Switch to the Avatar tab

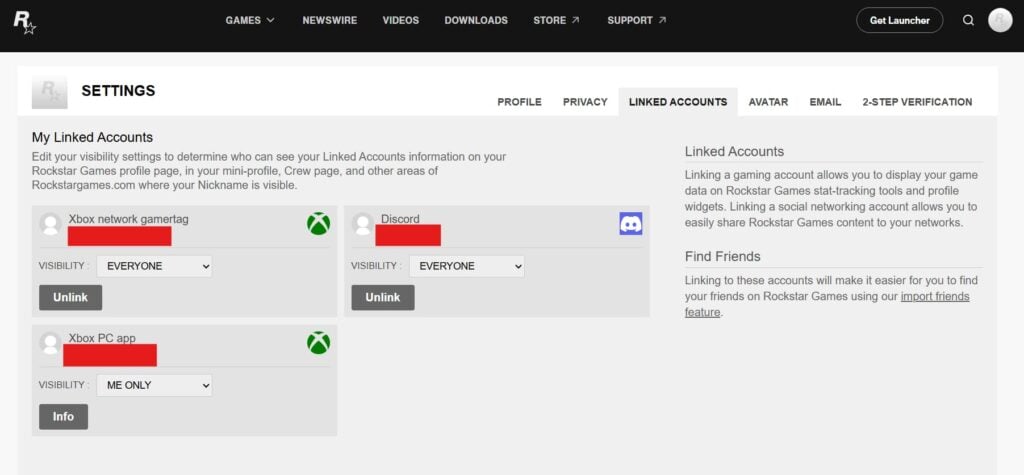point(768,102)
